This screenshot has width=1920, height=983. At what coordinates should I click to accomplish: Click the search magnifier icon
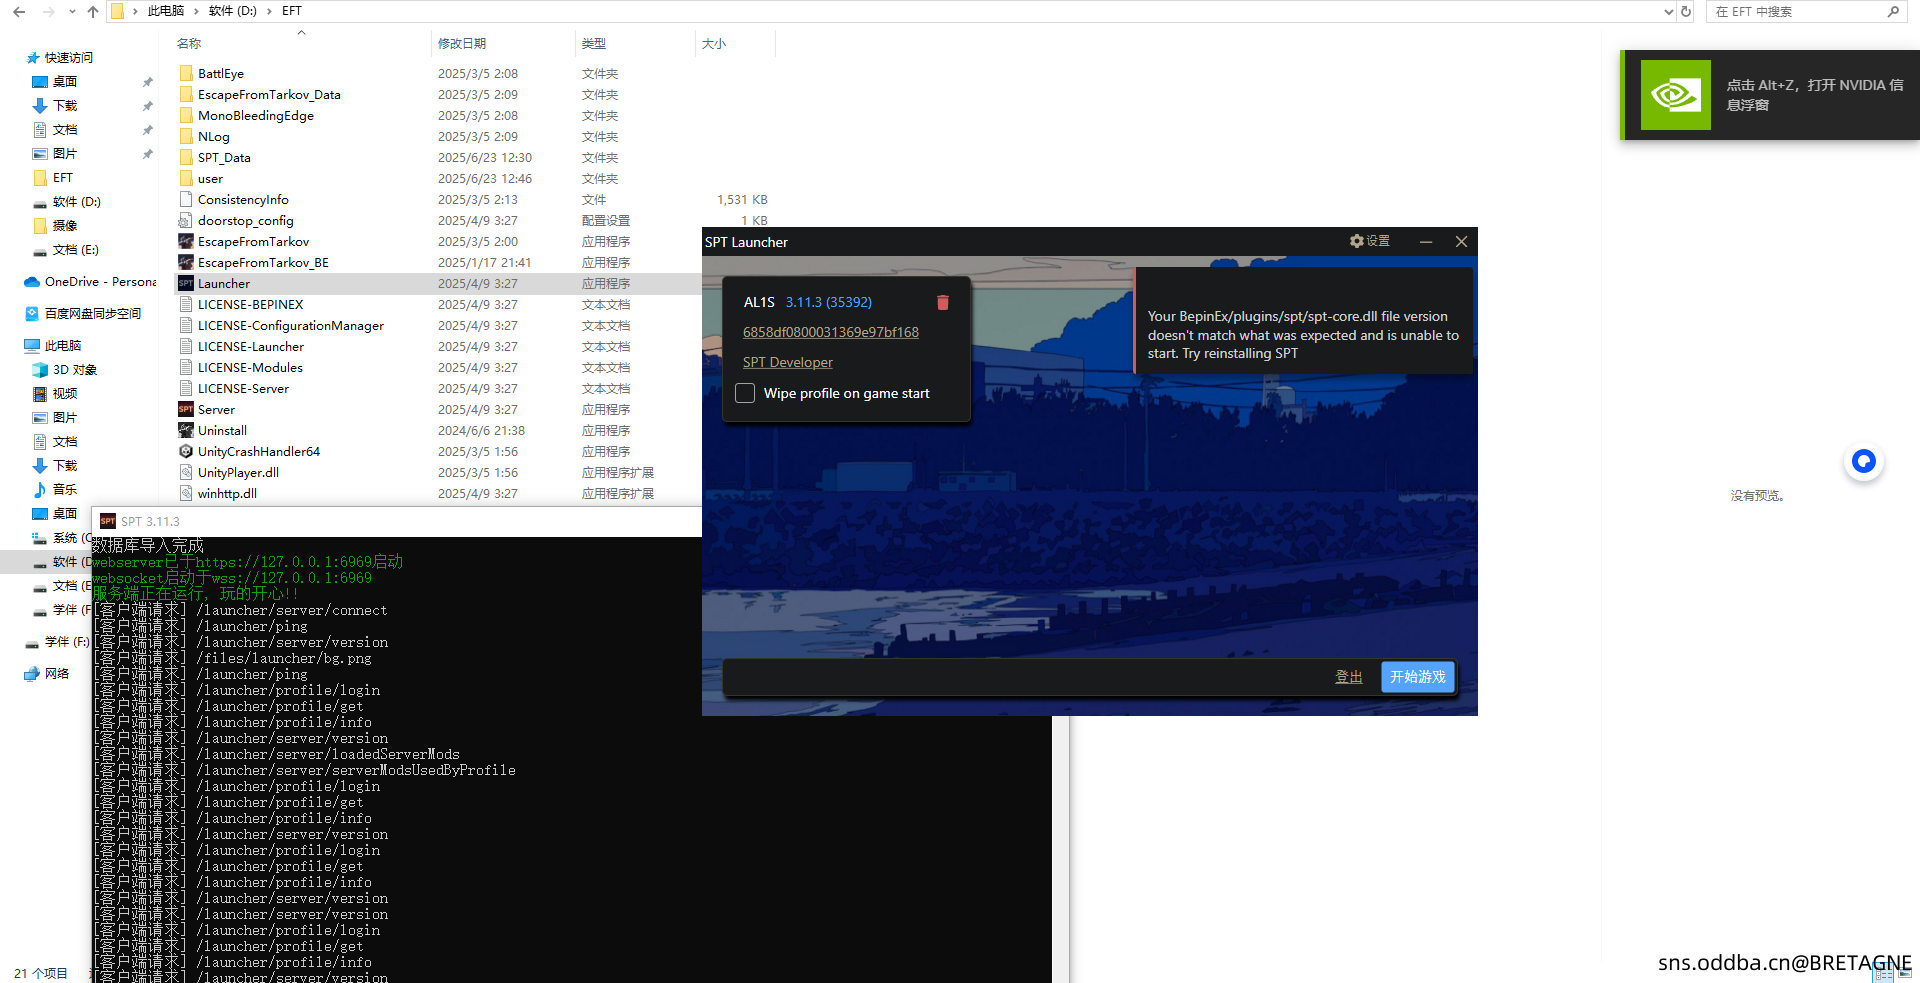1893,11
